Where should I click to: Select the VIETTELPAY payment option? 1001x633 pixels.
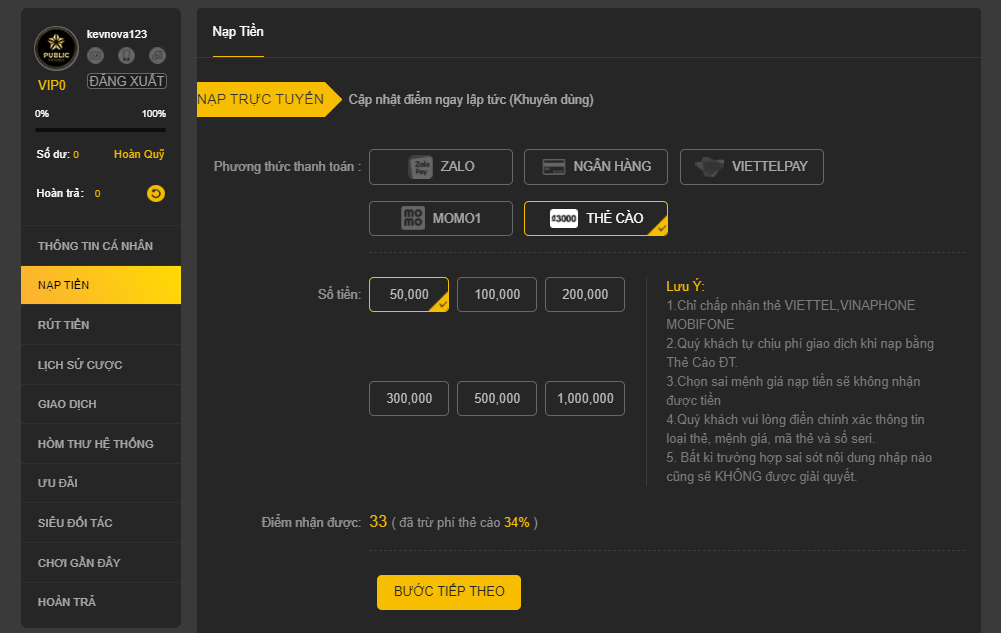point(751,167)
